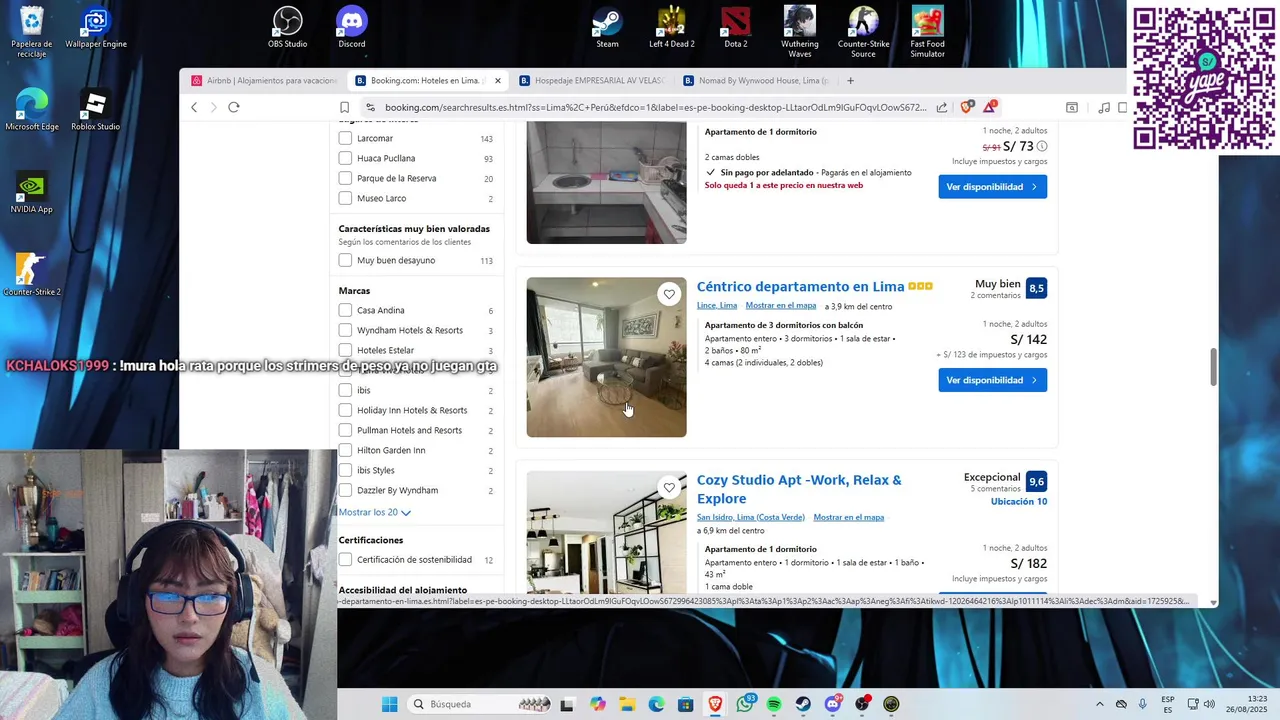
Task: Open a new browser tab
Action: tap(851, 80)
